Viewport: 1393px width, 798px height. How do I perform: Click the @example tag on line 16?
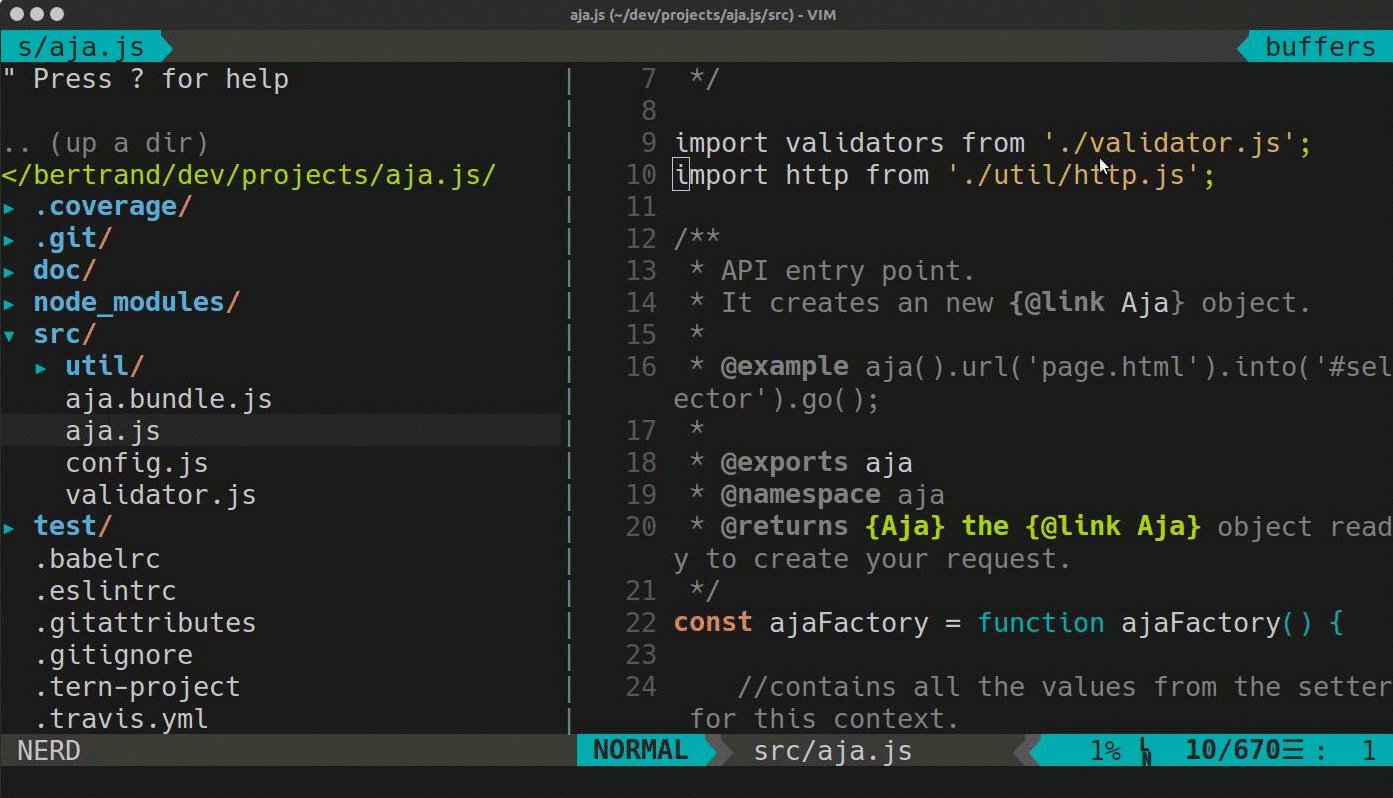pyautogui.click(x=785, y=367)
